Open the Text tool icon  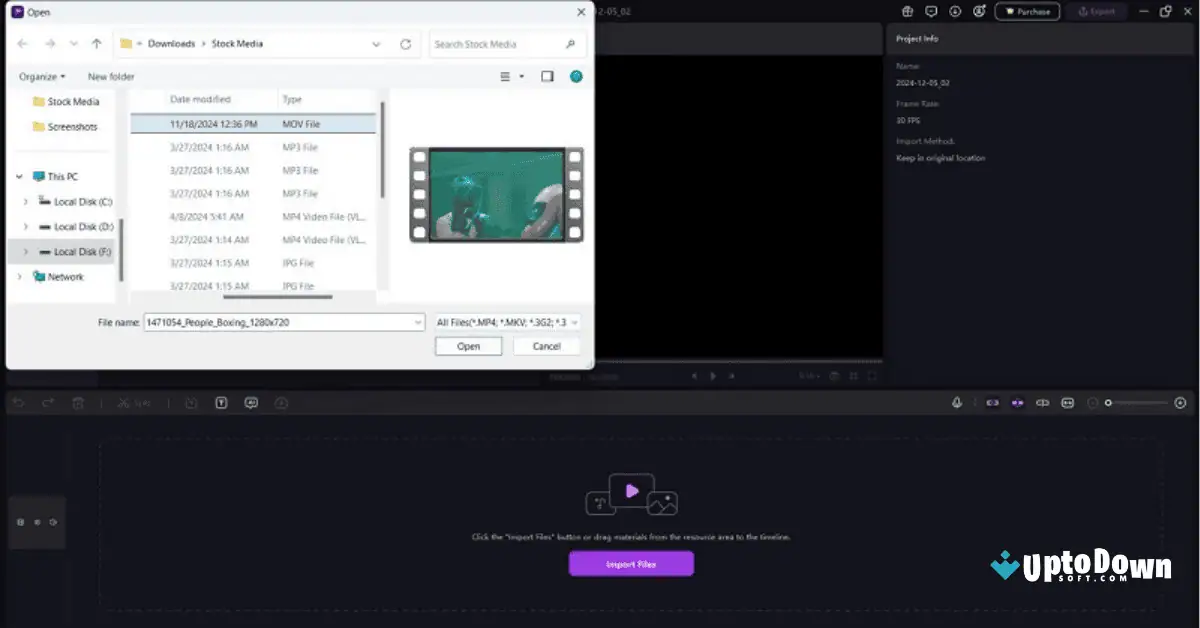click(219, 402)
